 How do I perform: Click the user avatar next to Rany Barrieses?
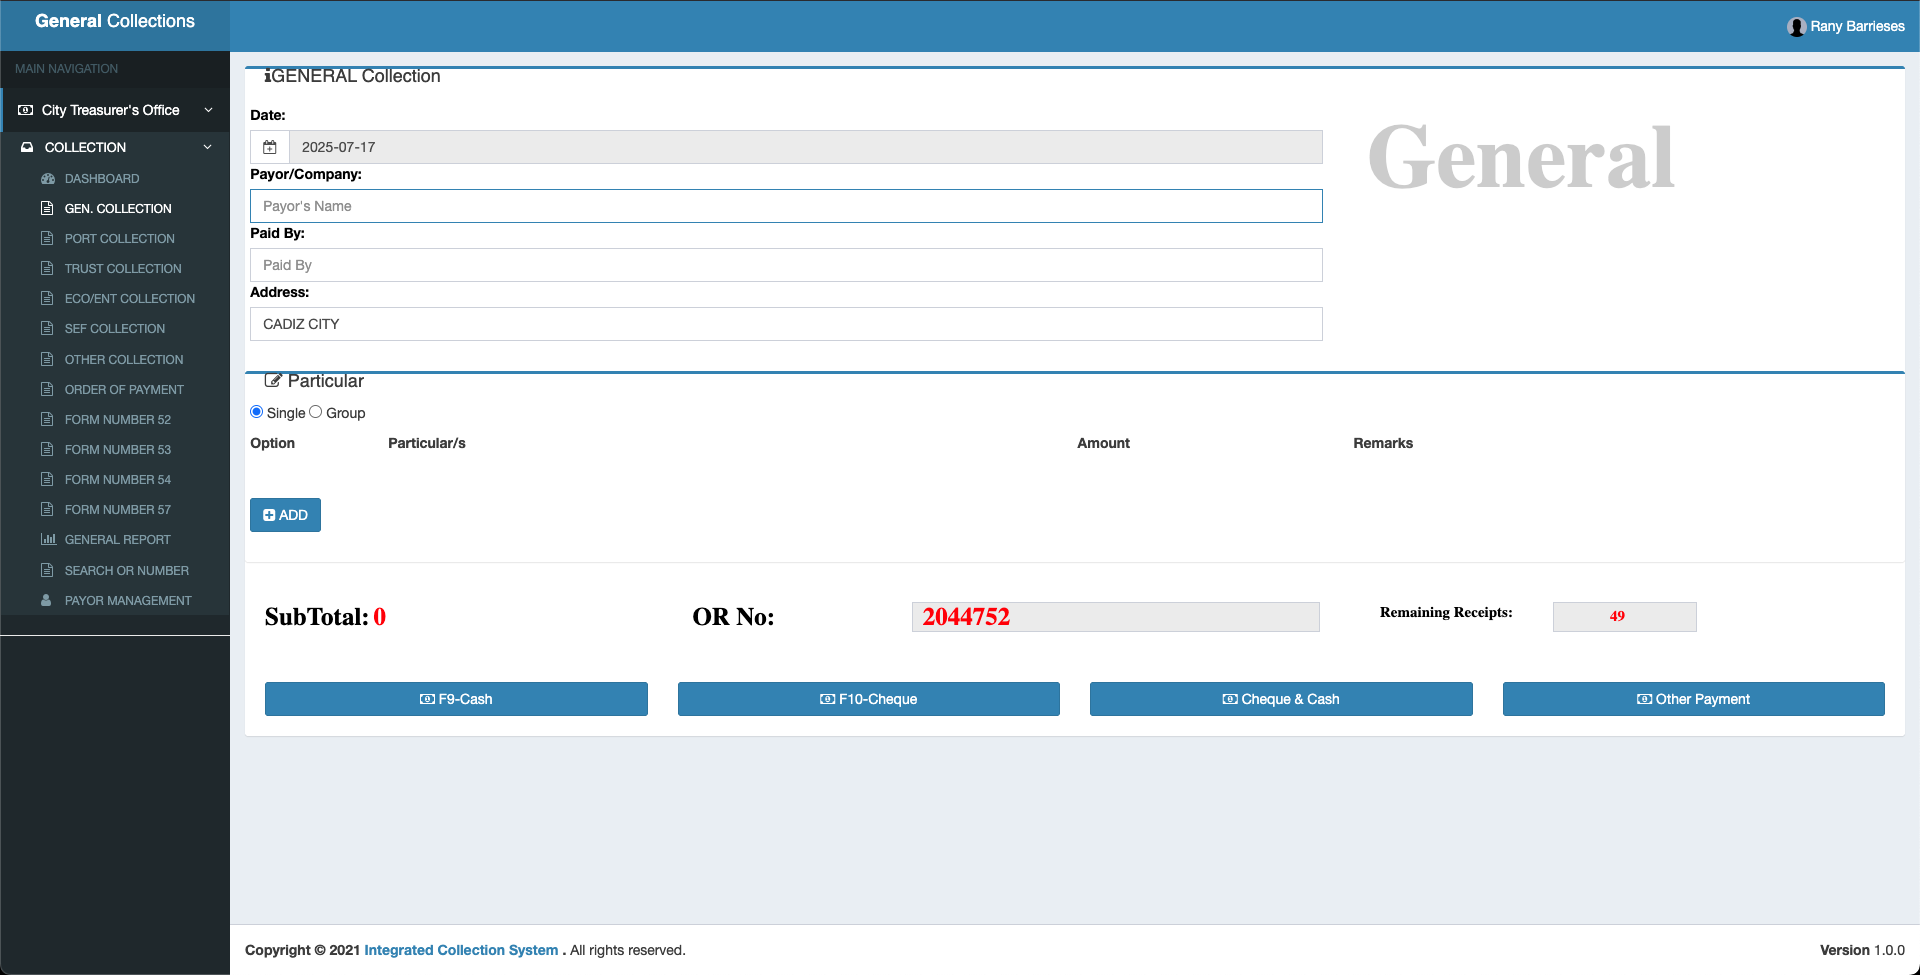(x=1796, y=27)
